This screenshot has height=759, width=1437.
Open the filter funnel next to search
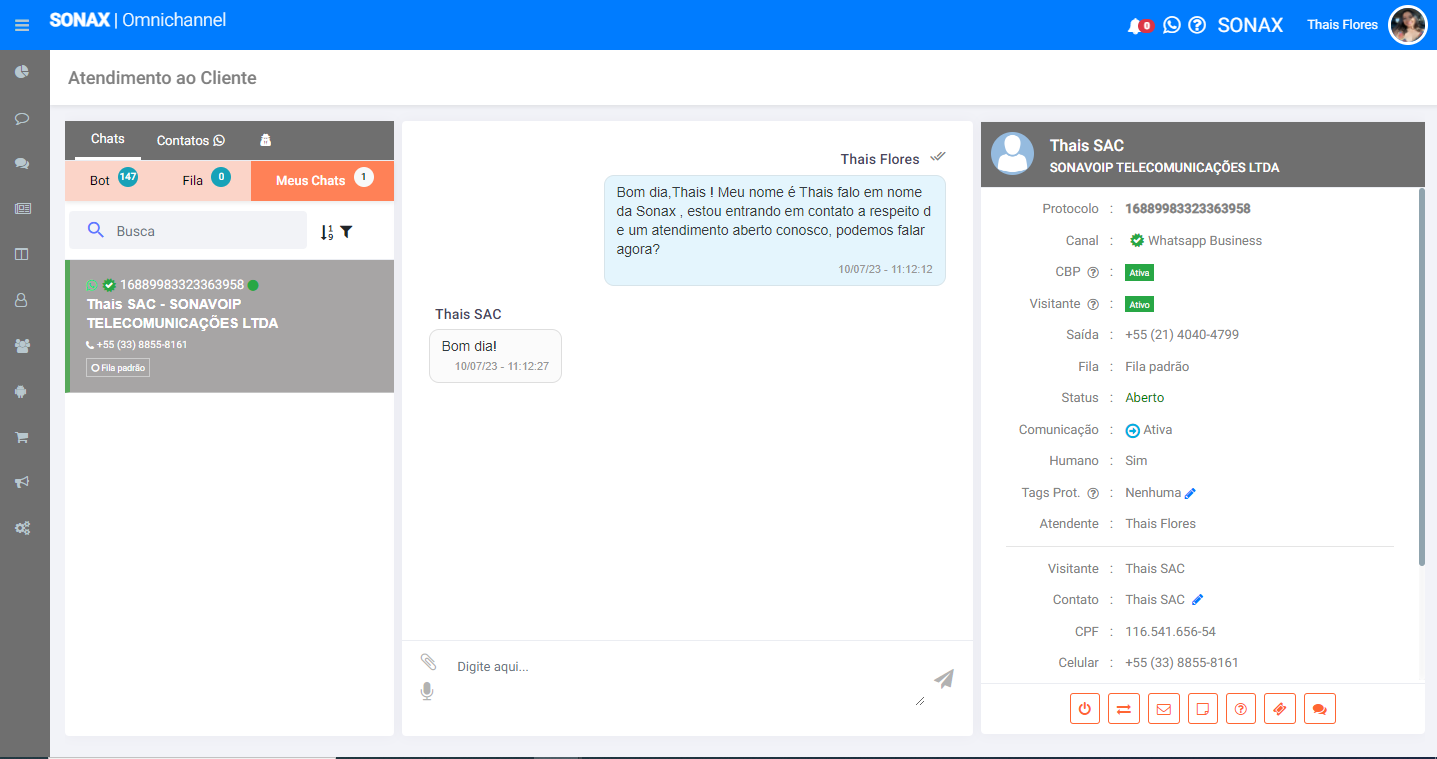click(x=346, y=232)
